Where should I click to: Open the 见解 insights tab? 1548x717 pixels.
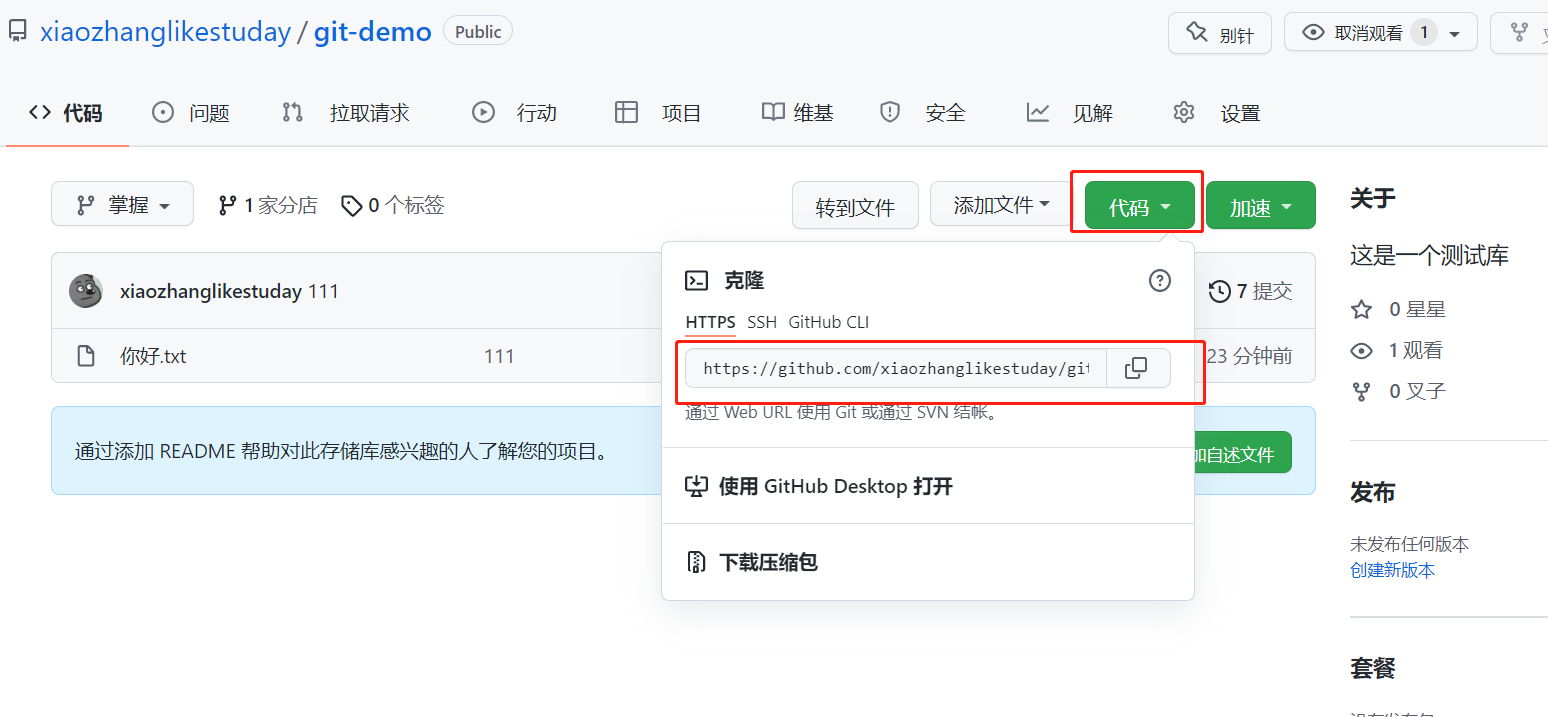[x=1069, y=113]
